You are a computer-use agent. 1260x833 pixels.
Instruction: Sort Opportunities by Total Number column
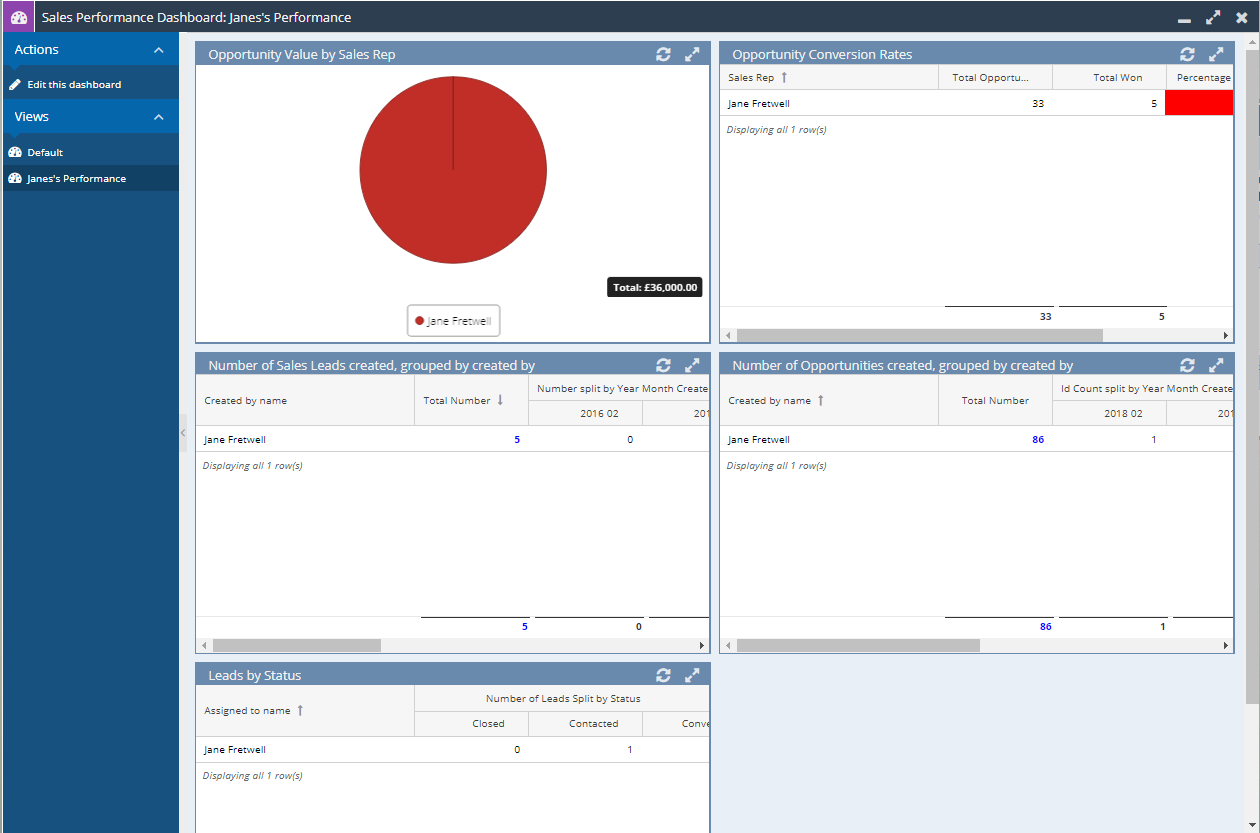point(995,400)
